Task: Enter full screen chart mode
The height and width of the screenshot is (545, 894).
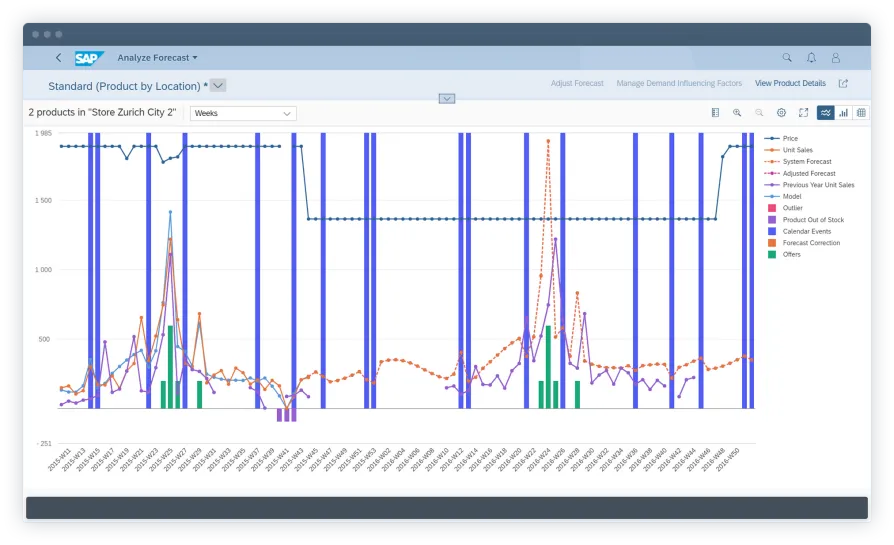Action: 803,113
